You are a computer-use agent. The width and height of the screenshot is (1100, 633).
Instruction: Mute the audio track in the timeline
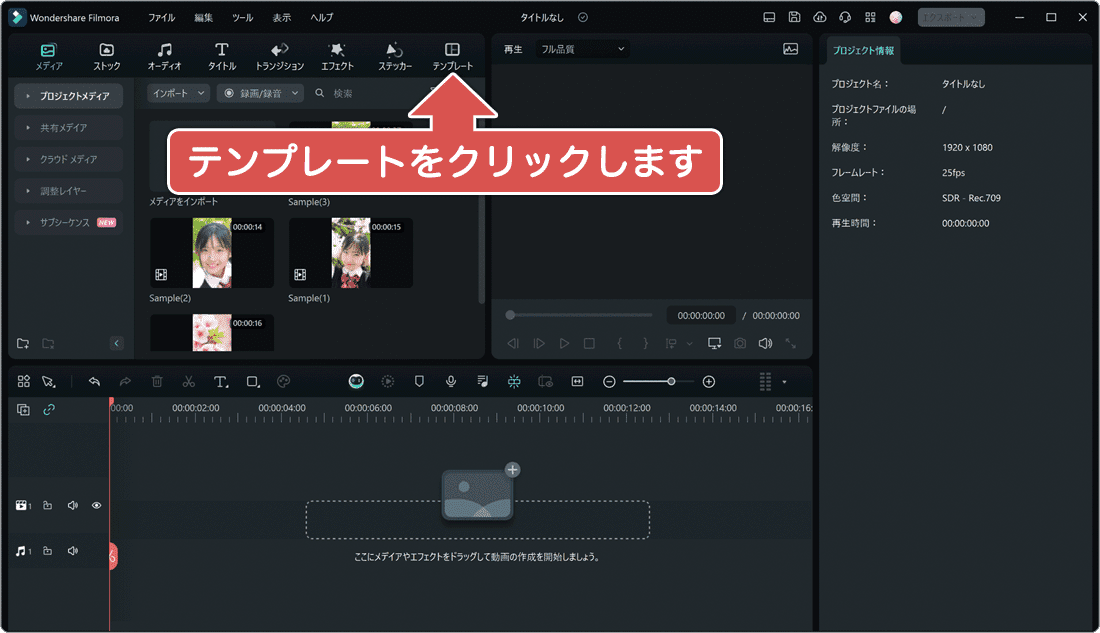point(72,550)
